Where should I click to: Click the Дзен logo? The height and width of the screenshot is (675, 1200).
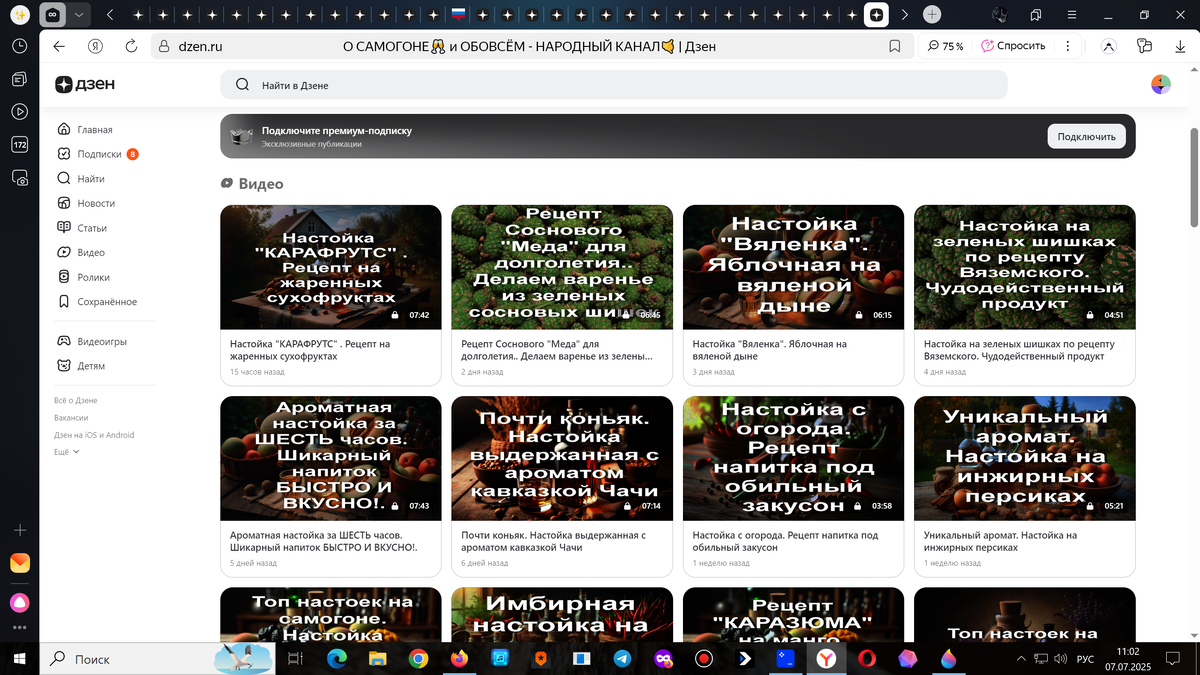(85, 85)
